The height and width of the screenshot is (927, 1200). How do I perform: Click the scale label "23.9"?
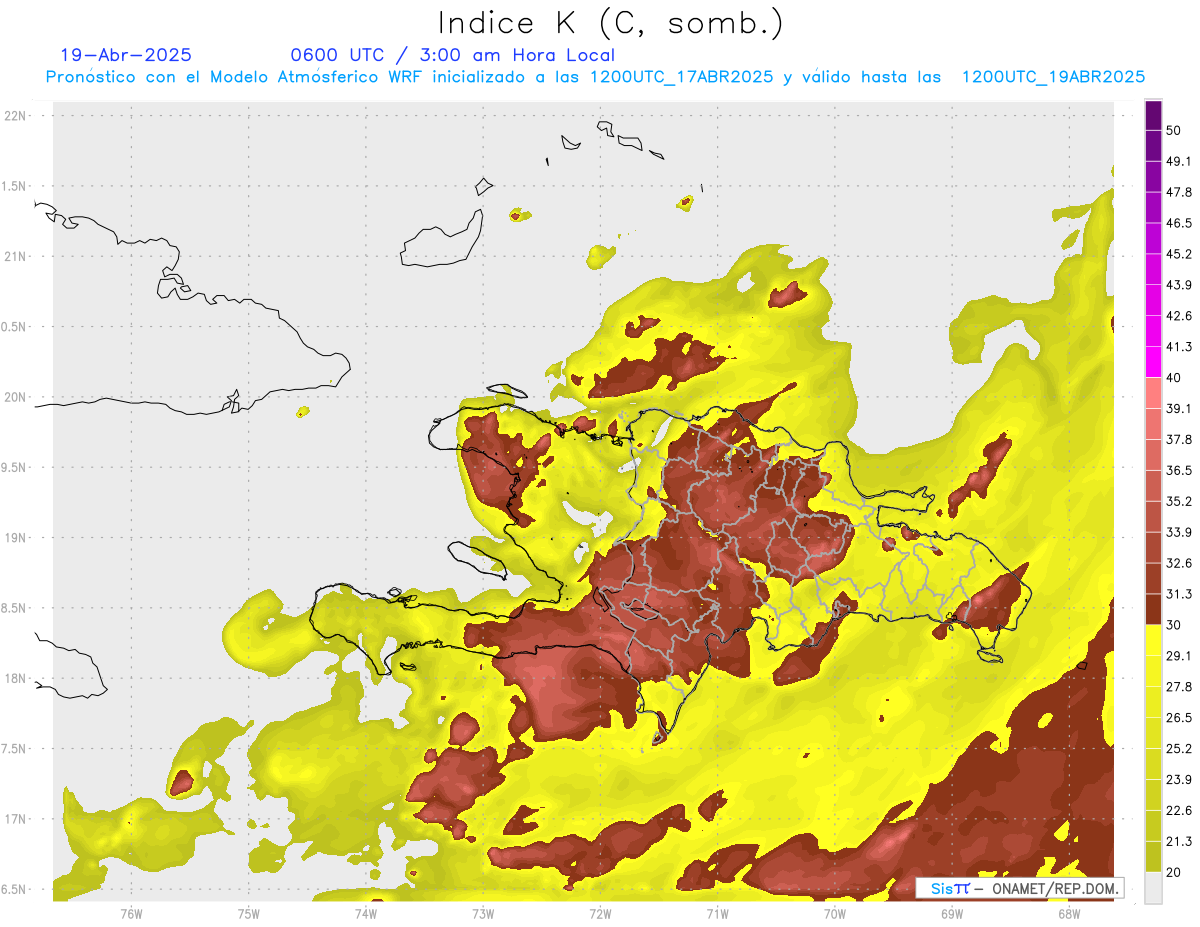tap(1179, 780)
